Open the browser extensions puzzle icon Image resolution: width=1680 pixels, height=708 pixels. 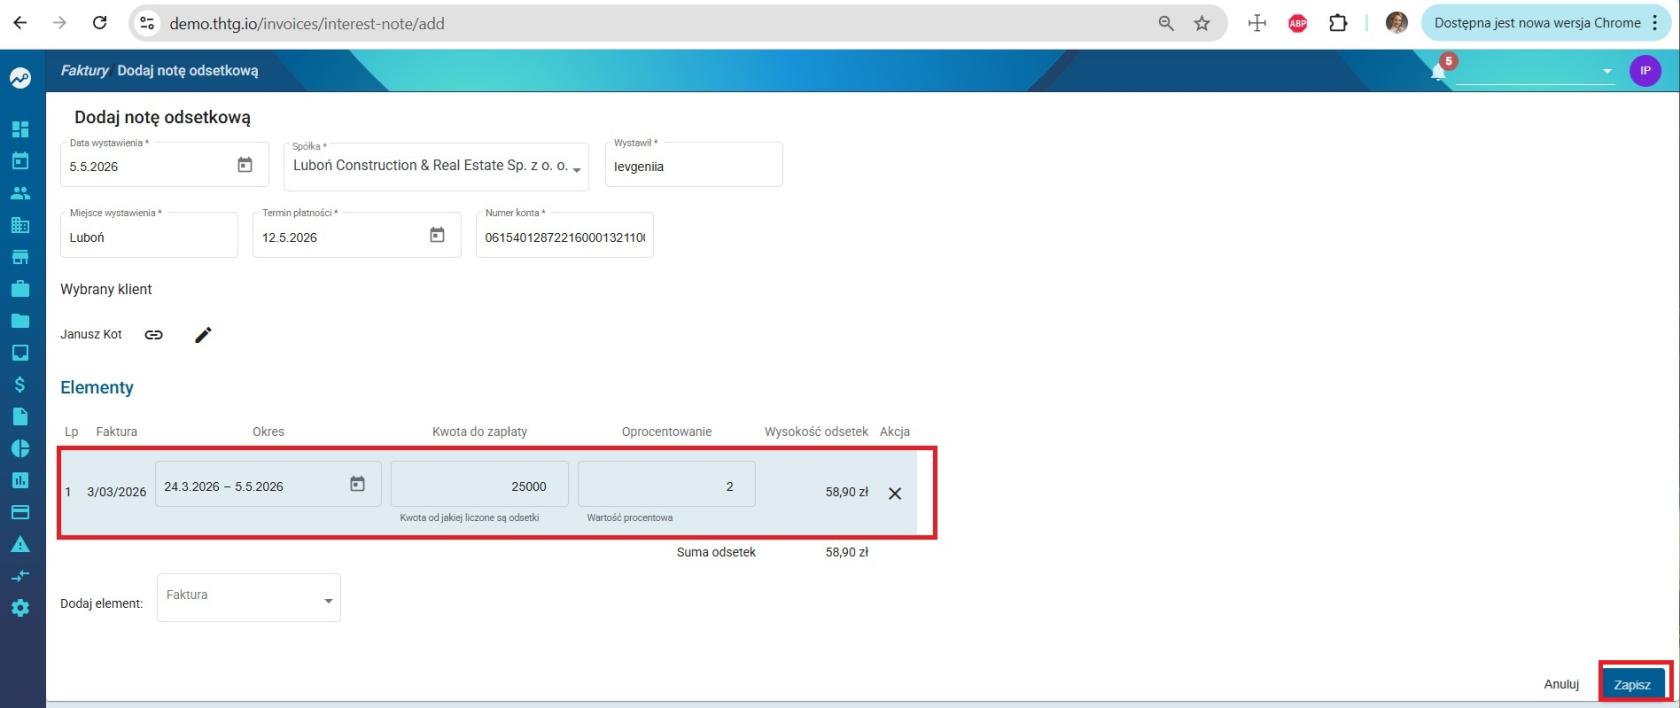(1338, 23)
